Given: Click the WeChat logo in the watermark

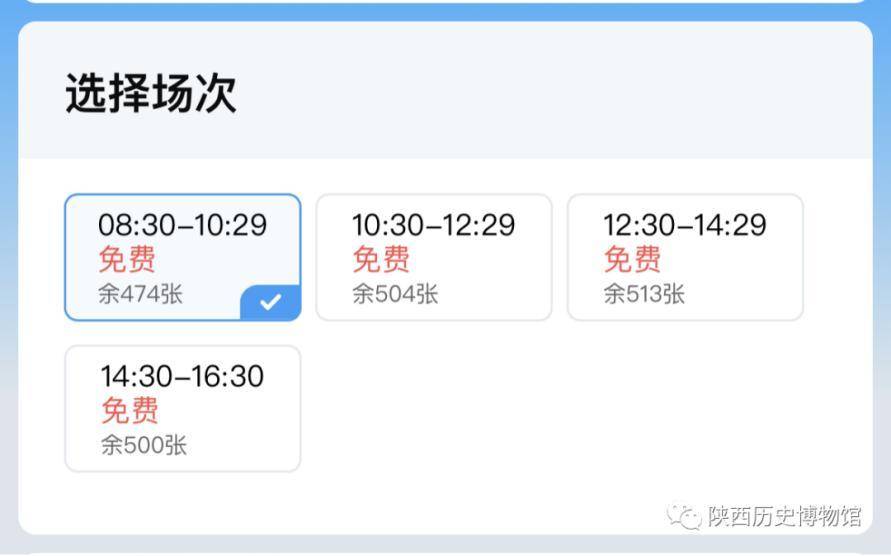Looking at the screenshot, I should click(x=684, y=516).
